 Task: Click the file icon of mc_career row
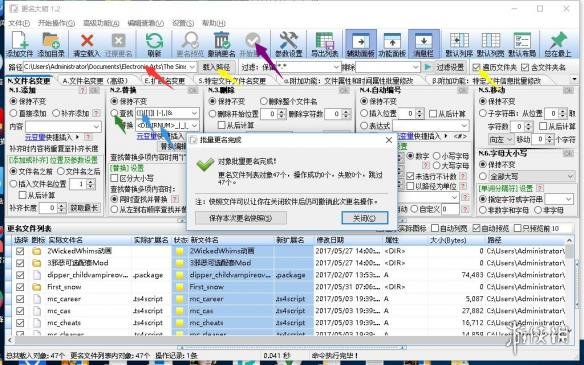(36, 299)
